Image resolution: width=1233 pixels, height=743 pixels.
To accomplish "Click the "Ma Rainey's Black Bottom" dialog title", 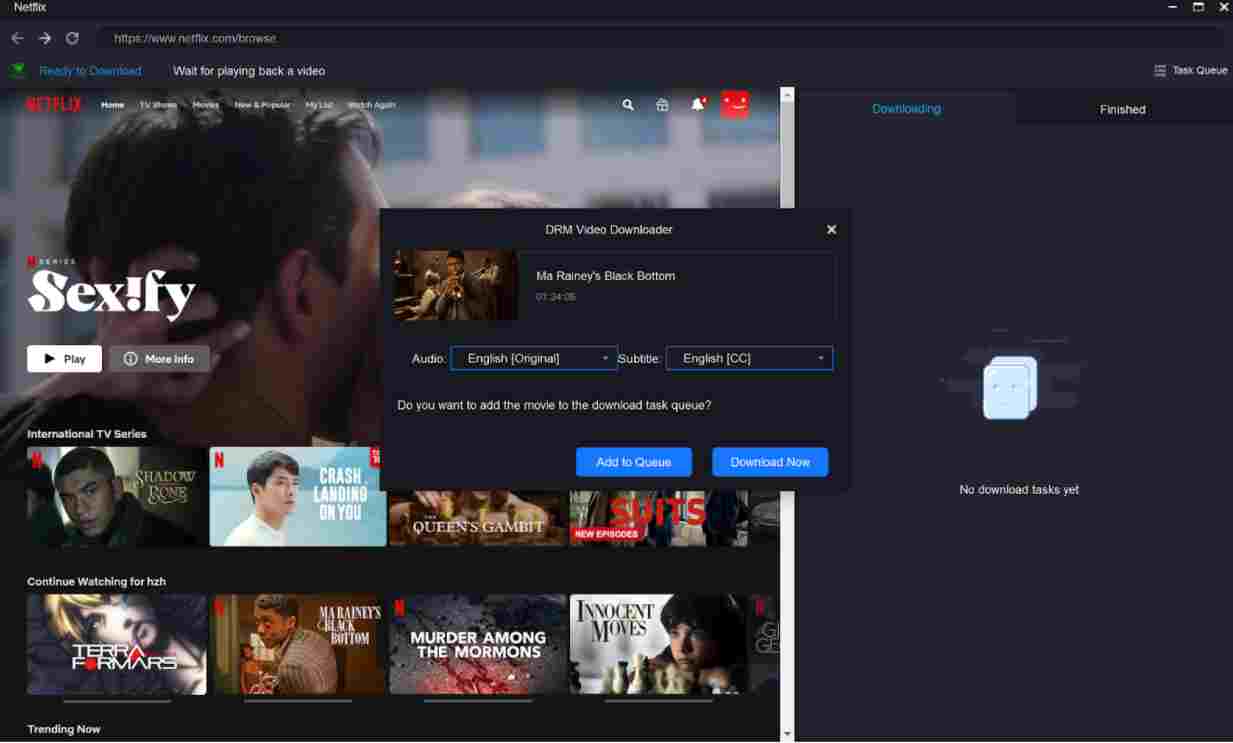I will [x=605, y=276].
